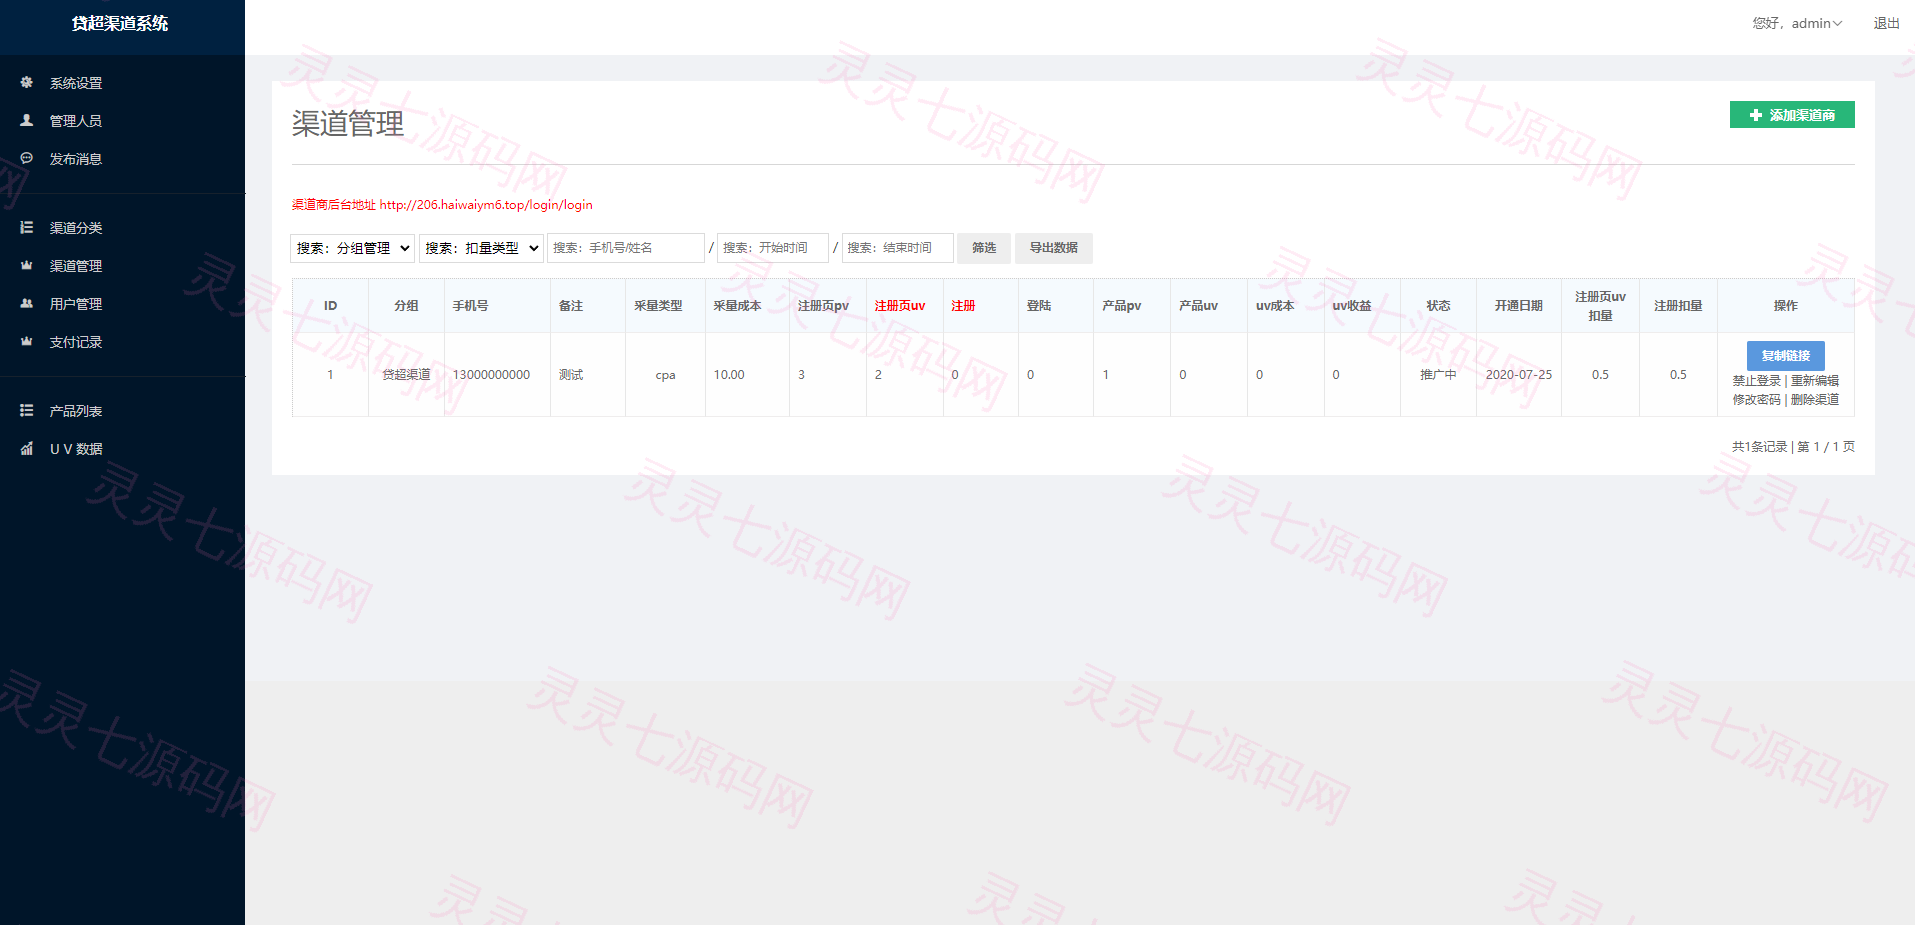Click 删除渠道 link in operations column

pyautogui.click(x=1815, y=400)
